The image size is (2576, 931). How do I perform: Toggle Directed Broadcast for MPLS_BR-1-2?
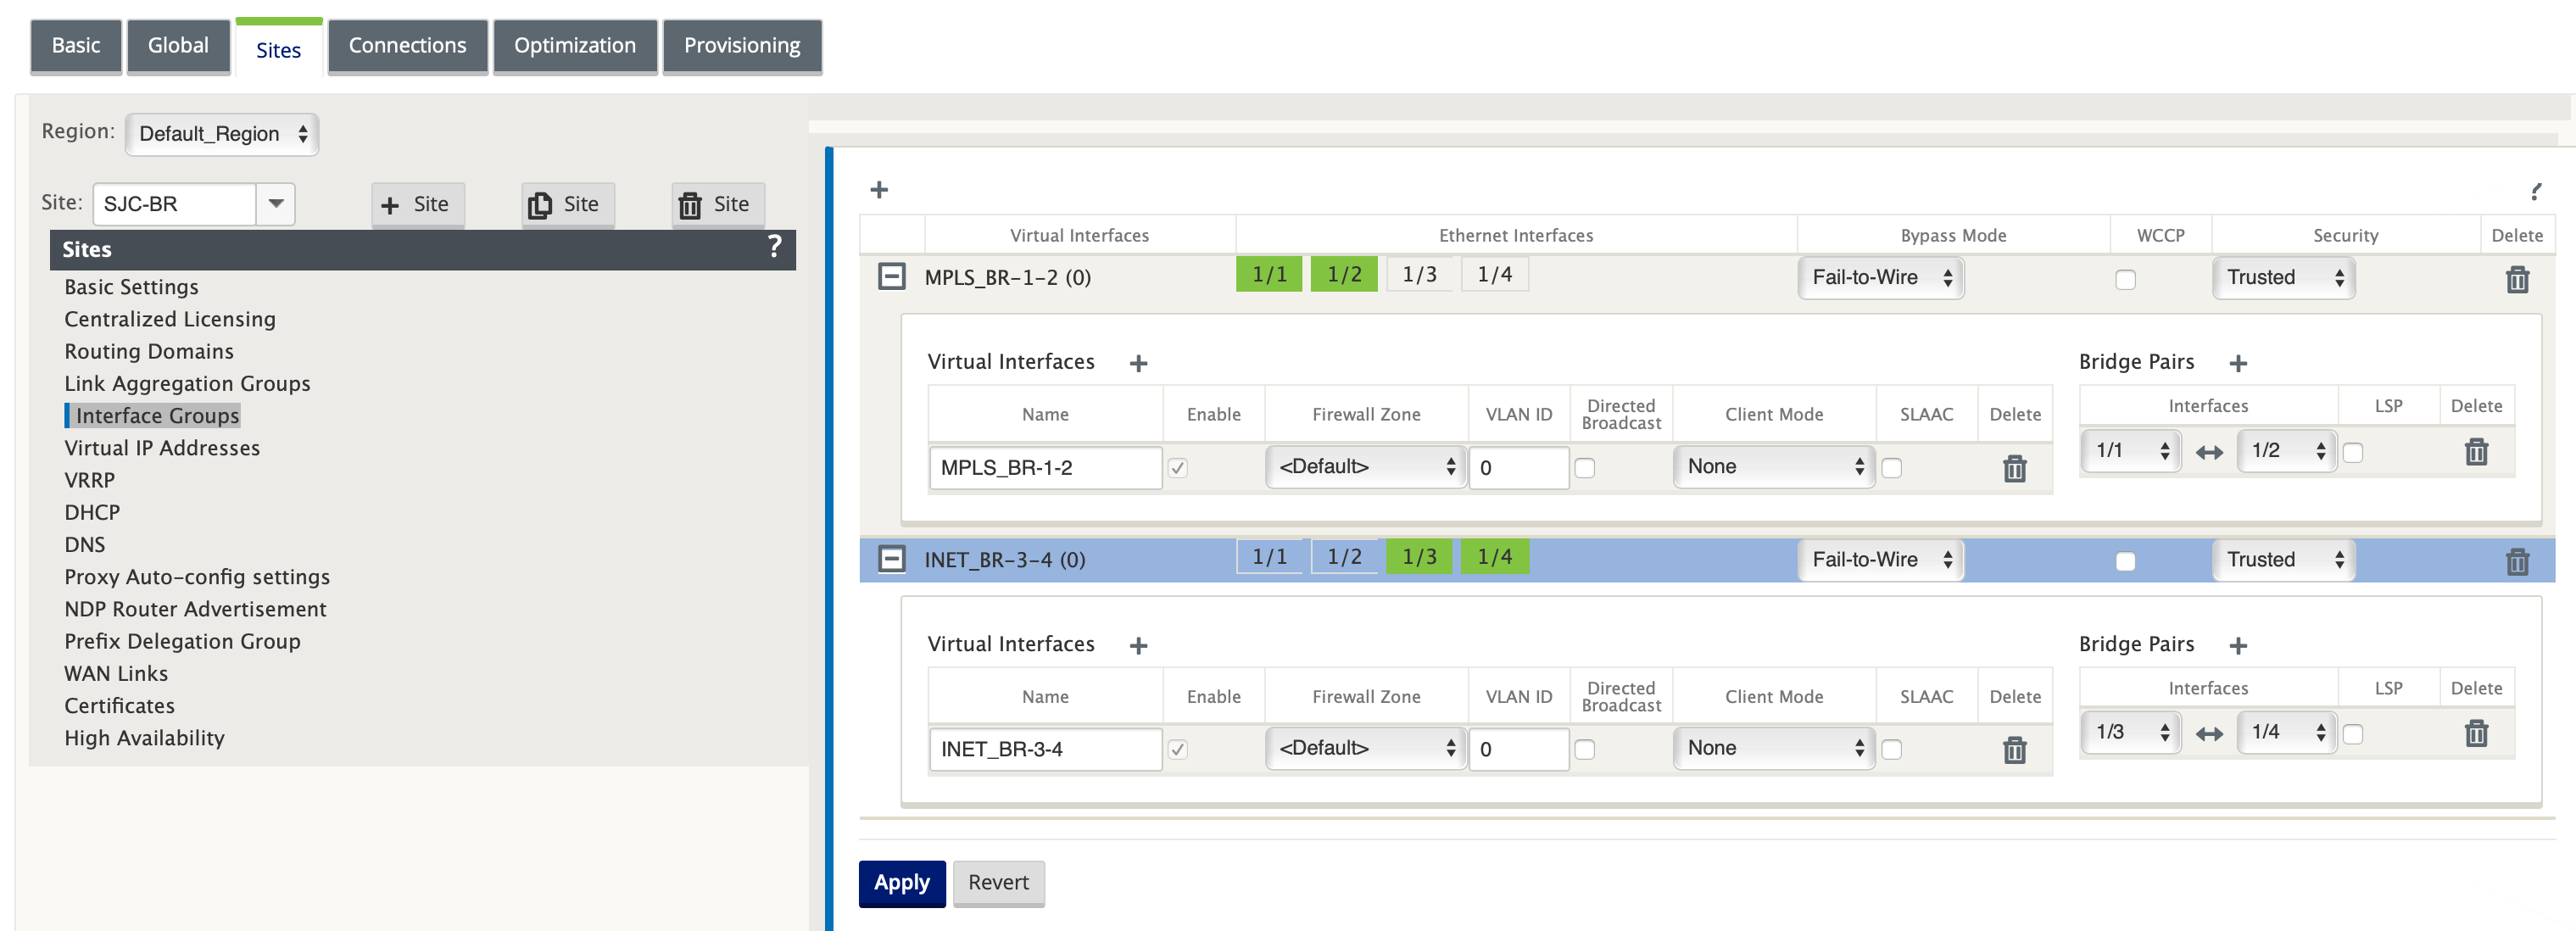click(1584, 468)
